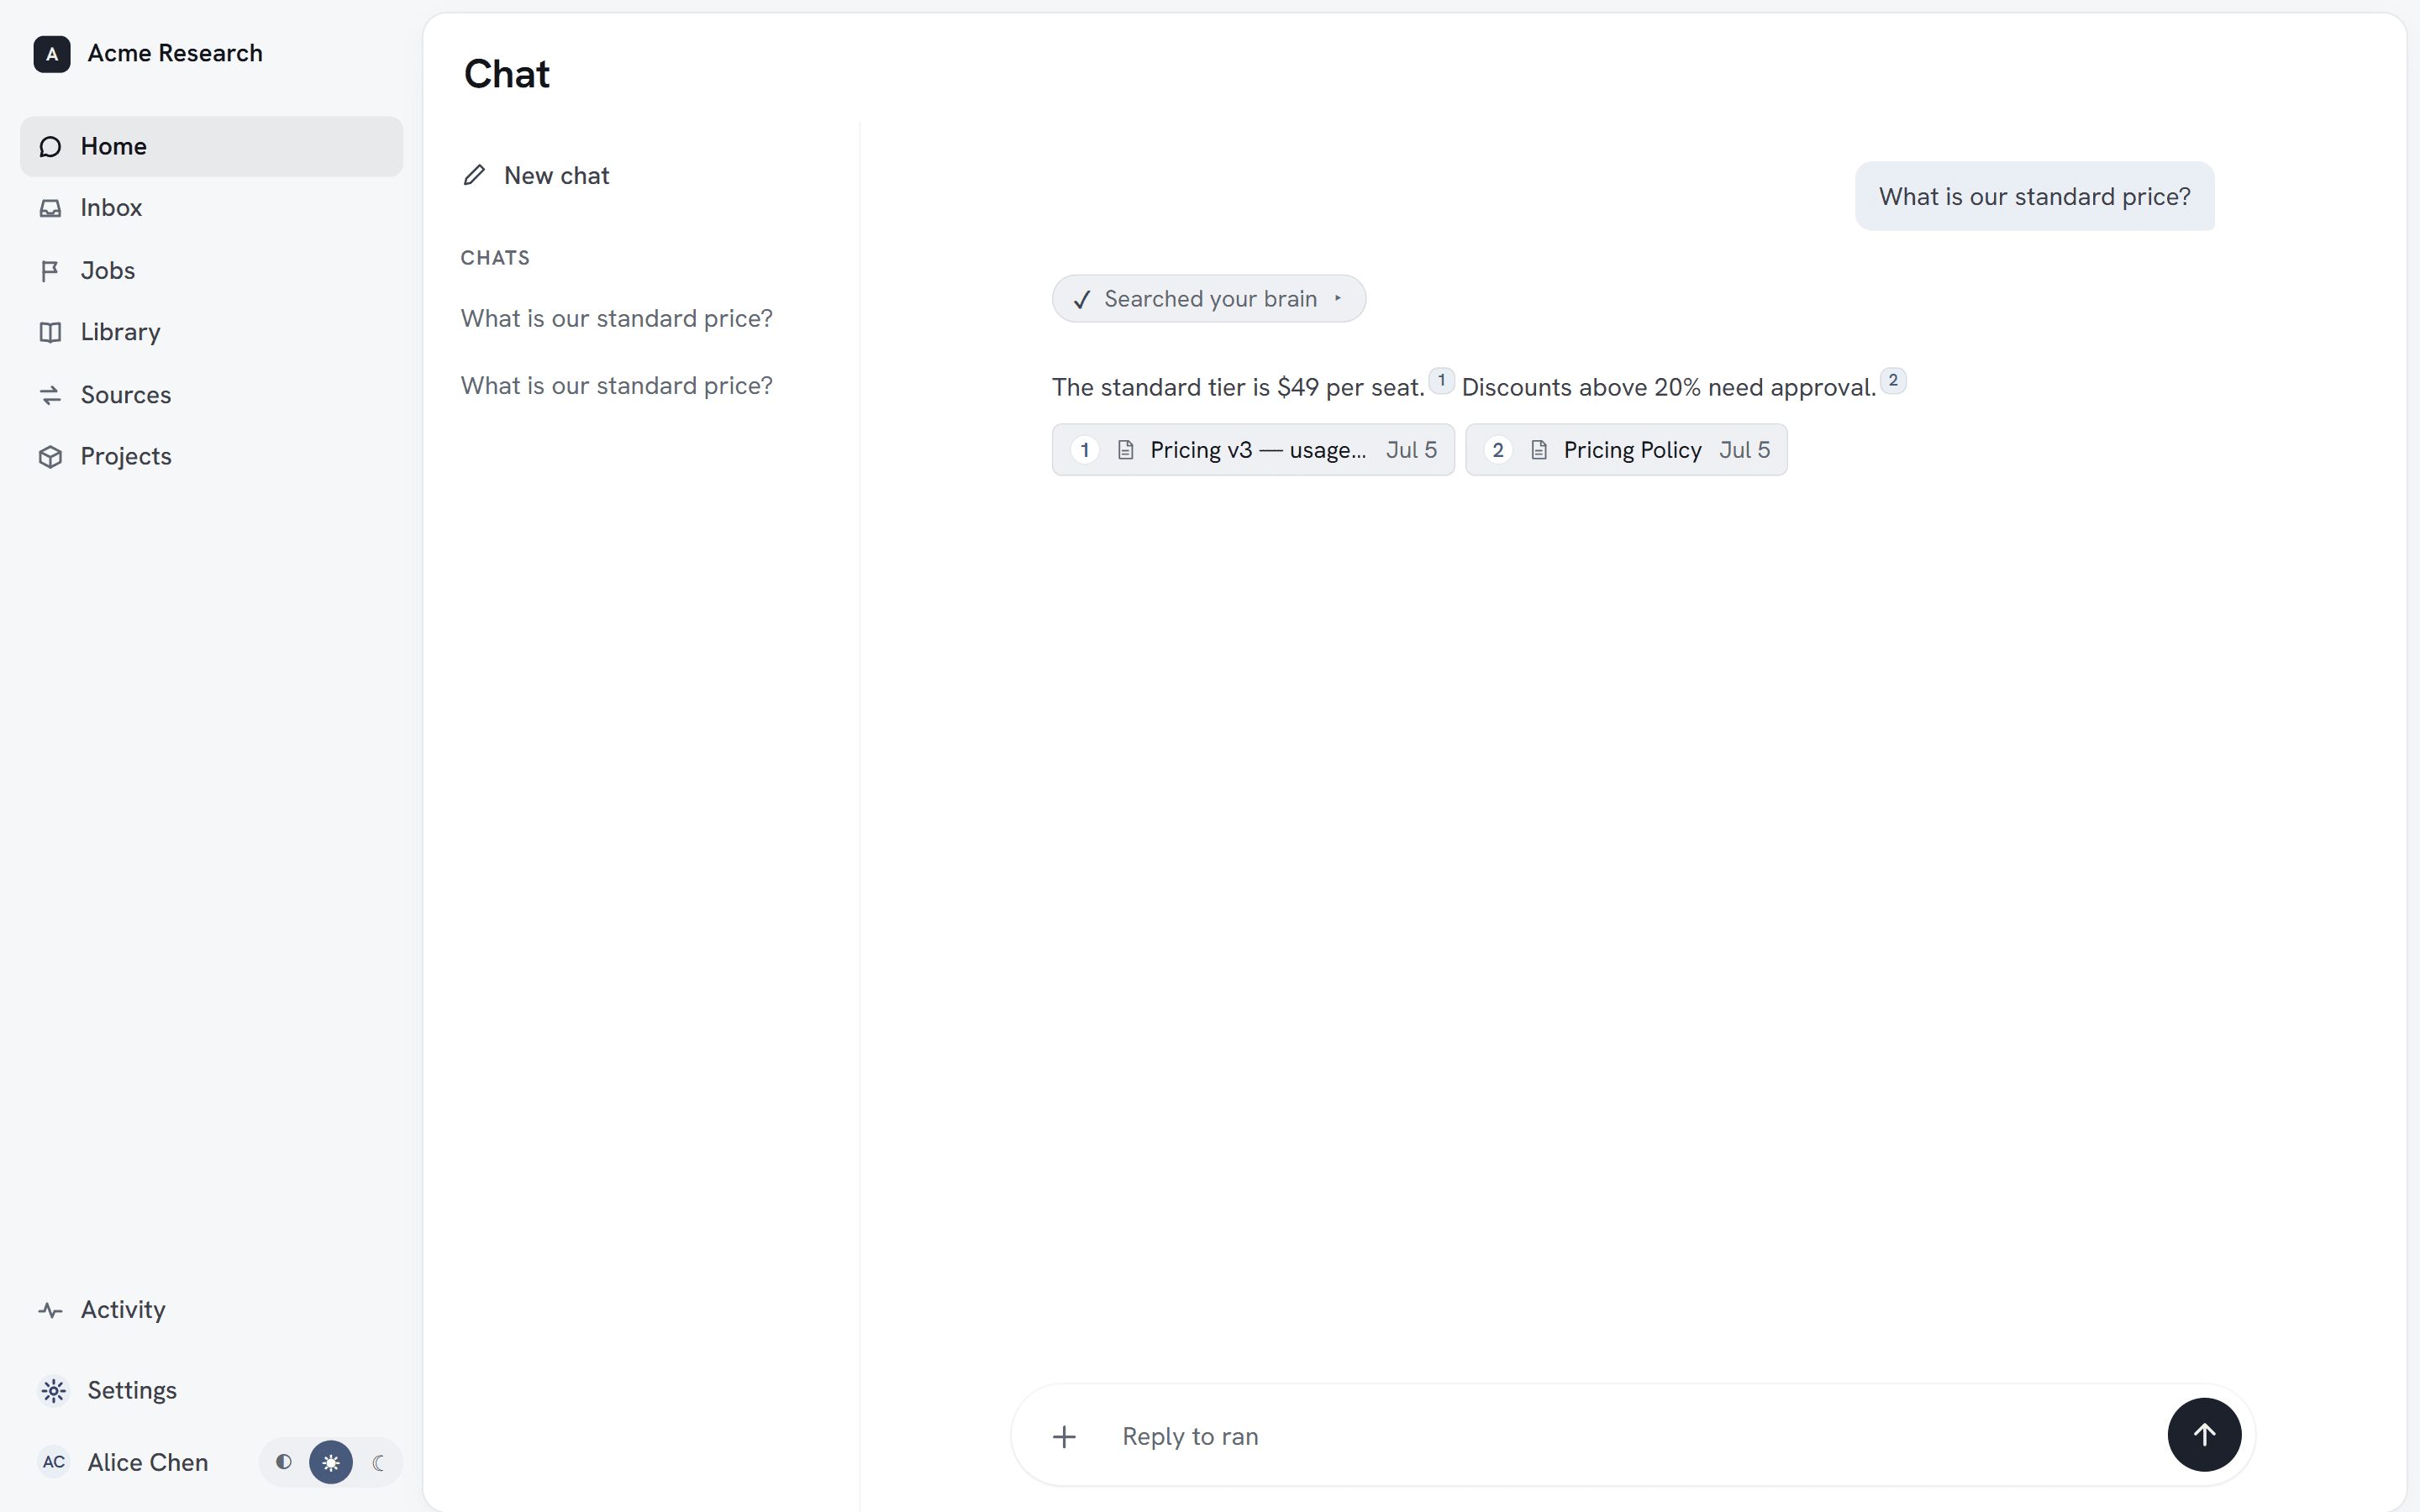Open the Inbox tray icon

(x=50, y=208)
